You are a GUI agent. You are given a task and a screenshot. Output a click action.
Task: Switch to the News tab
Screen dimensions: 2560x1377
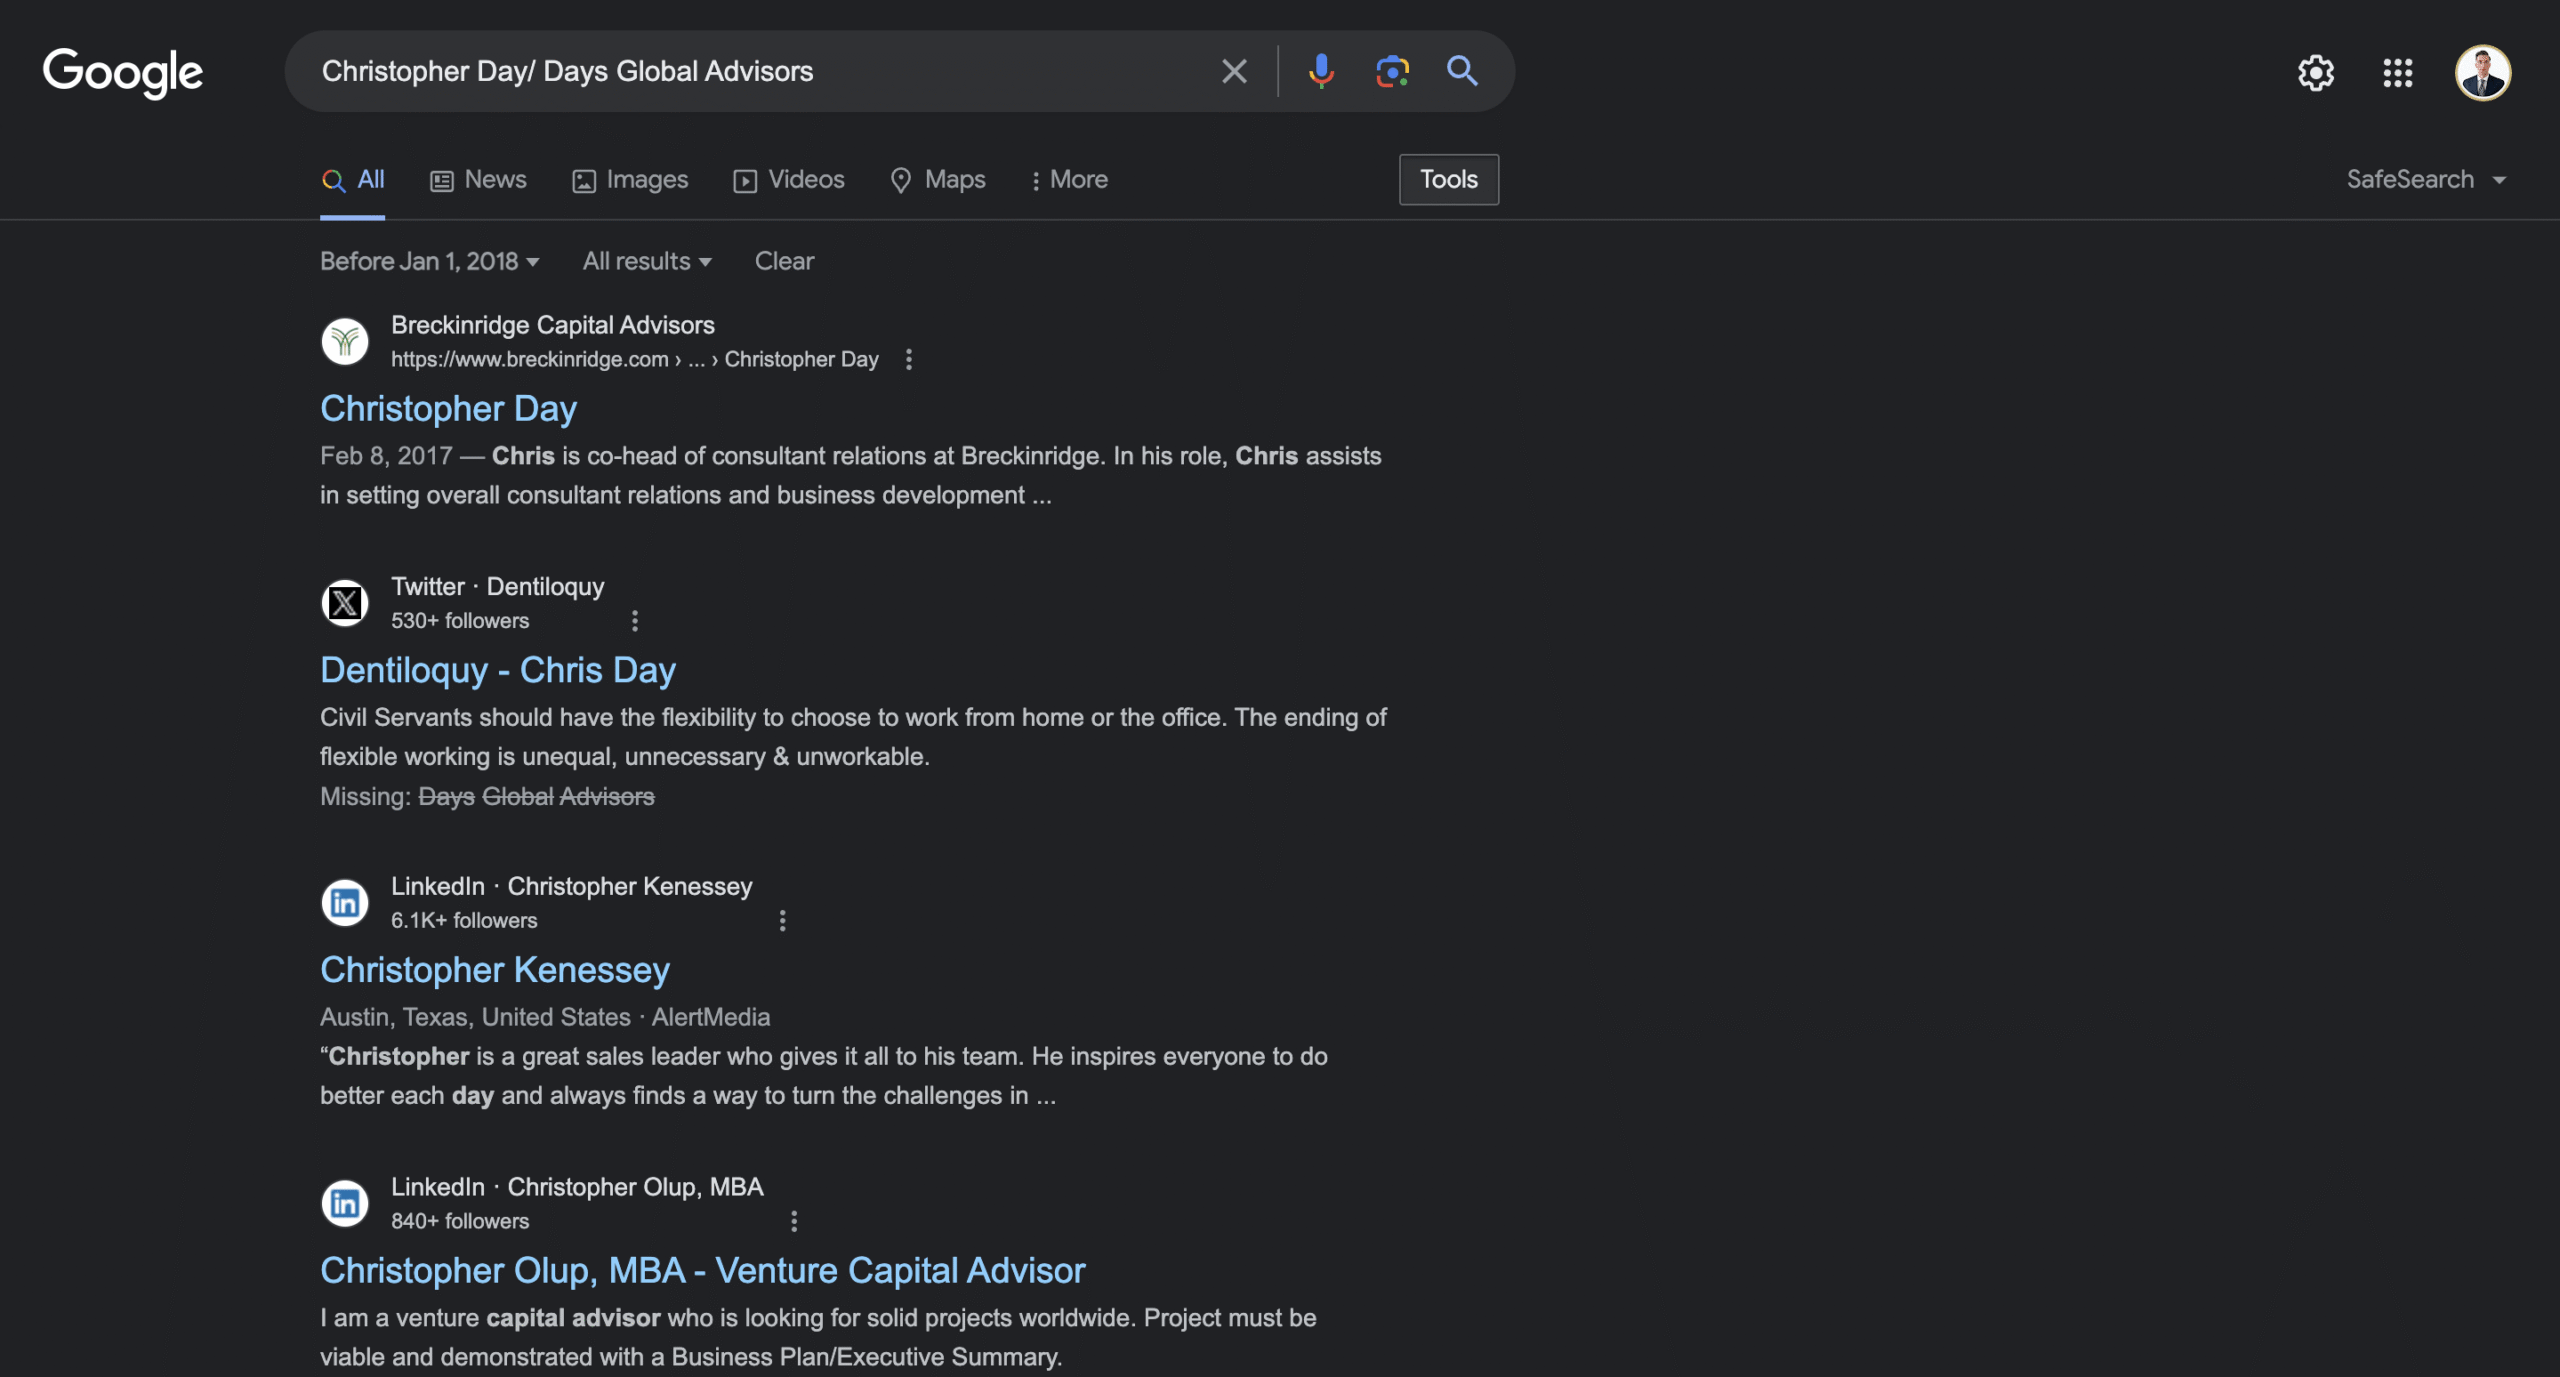coord(478,180)
